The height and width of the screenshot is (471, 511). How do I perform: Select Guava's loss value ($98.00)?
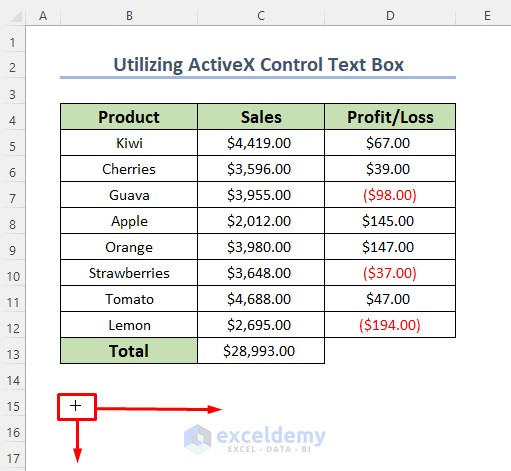[390, 195]
